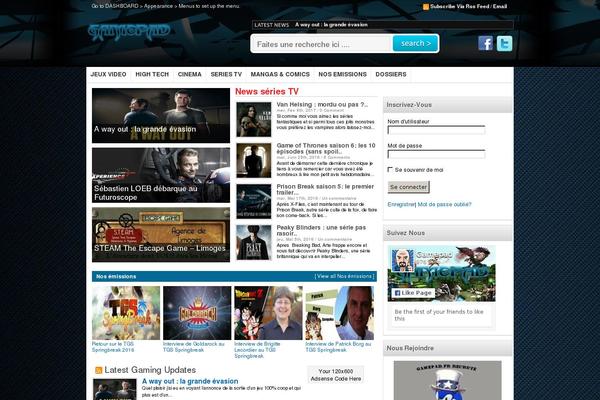Open the Facebook social icon
The width and height of the screenshot is (600, 400).
[x=485, y=43]
